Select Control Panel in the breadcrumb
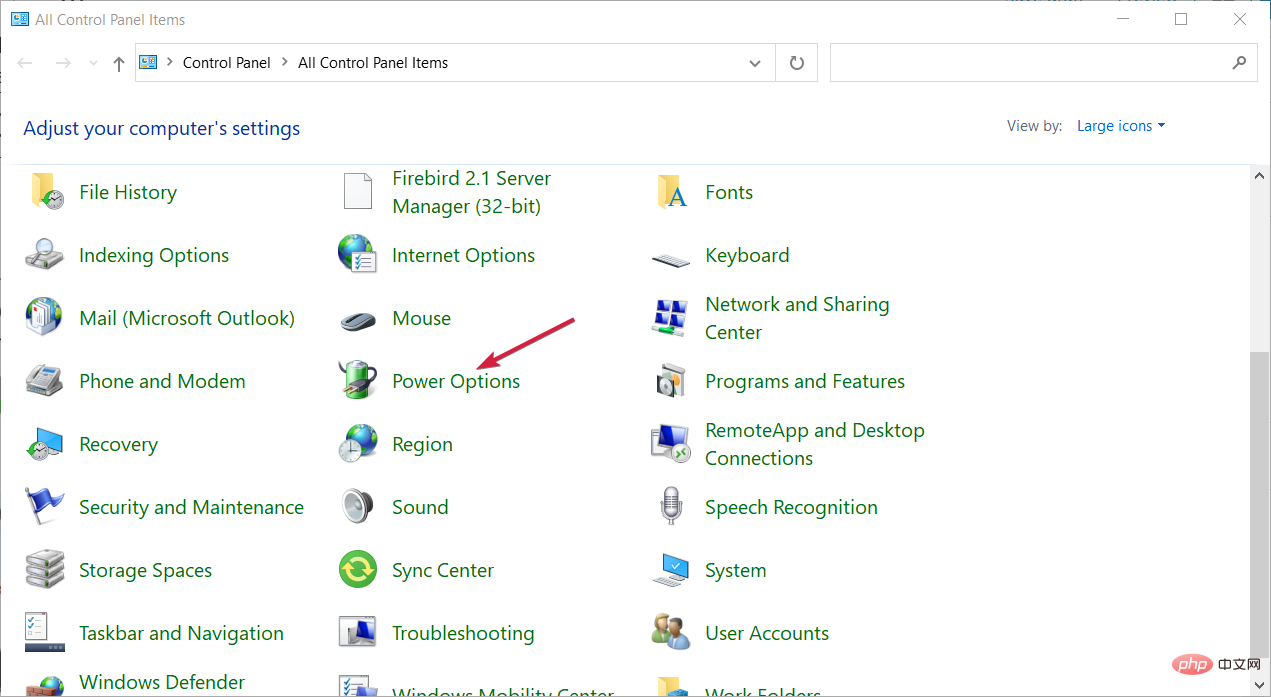The height and width of the screenshot is (697, 1271). 226,63
